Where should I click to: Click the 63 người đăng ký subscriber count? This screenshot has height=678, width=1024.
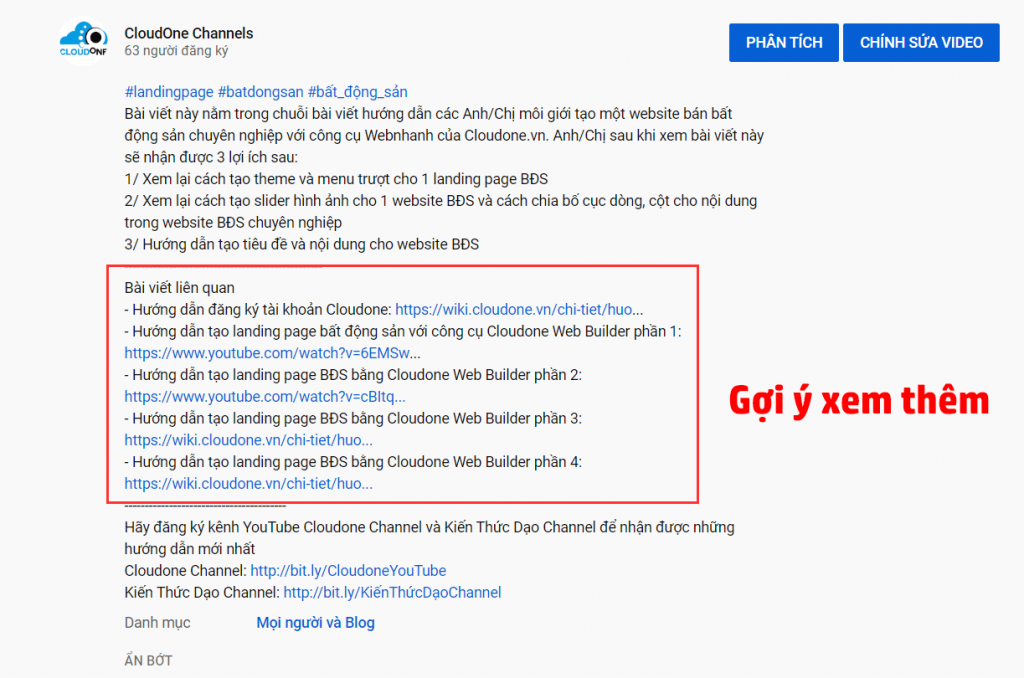[176, 51]
